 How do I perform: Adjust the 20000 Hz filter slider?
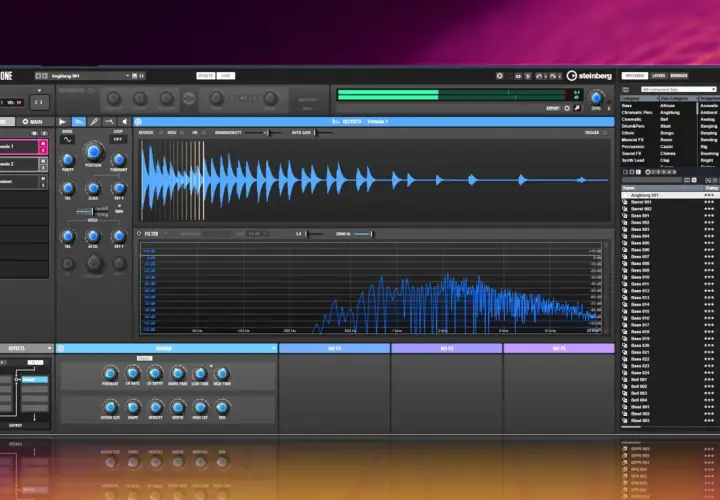point(363,234)
